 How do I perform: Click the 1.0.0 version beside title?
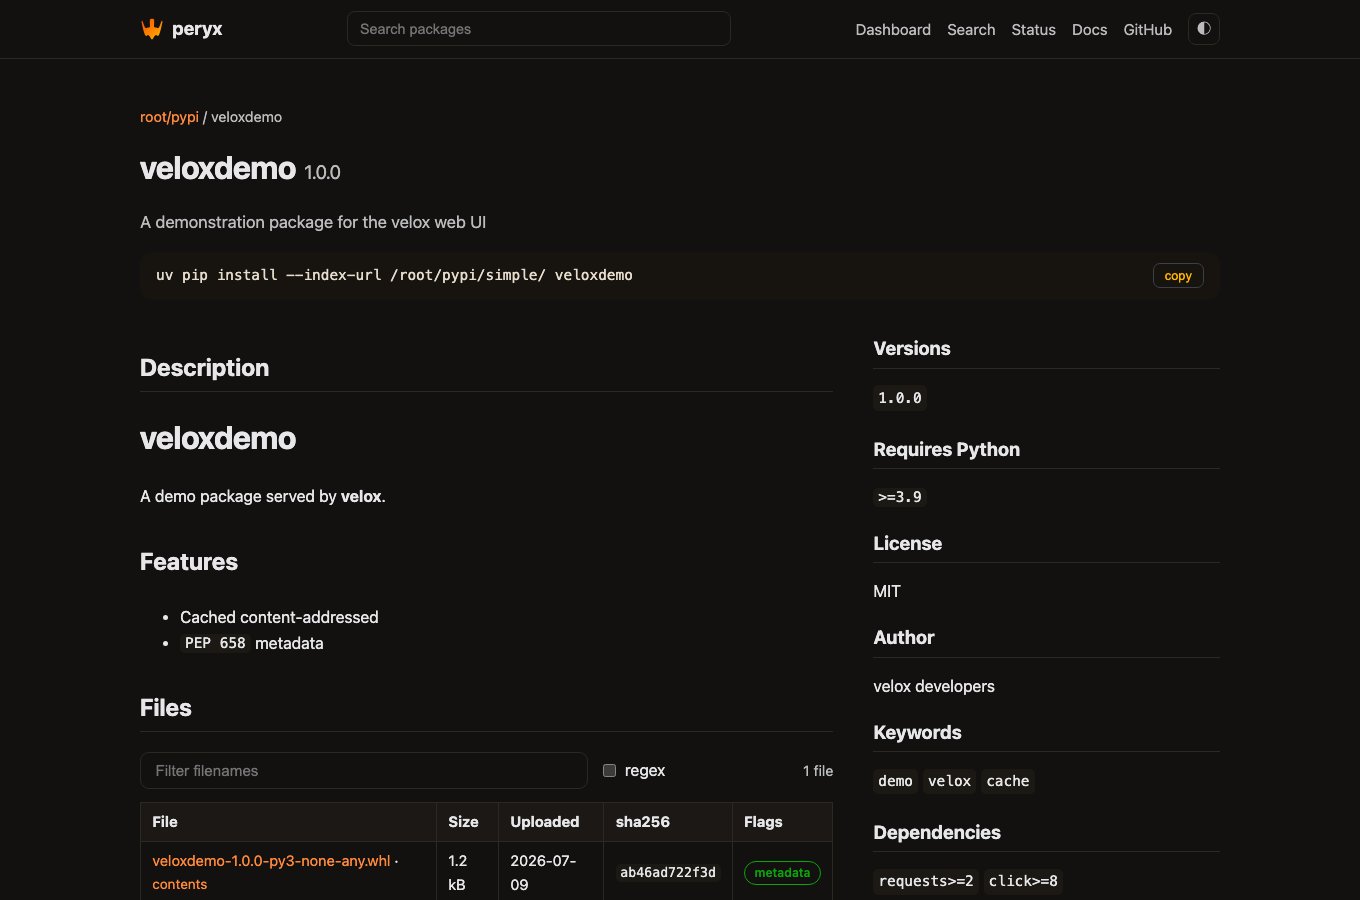coord(322,173)
